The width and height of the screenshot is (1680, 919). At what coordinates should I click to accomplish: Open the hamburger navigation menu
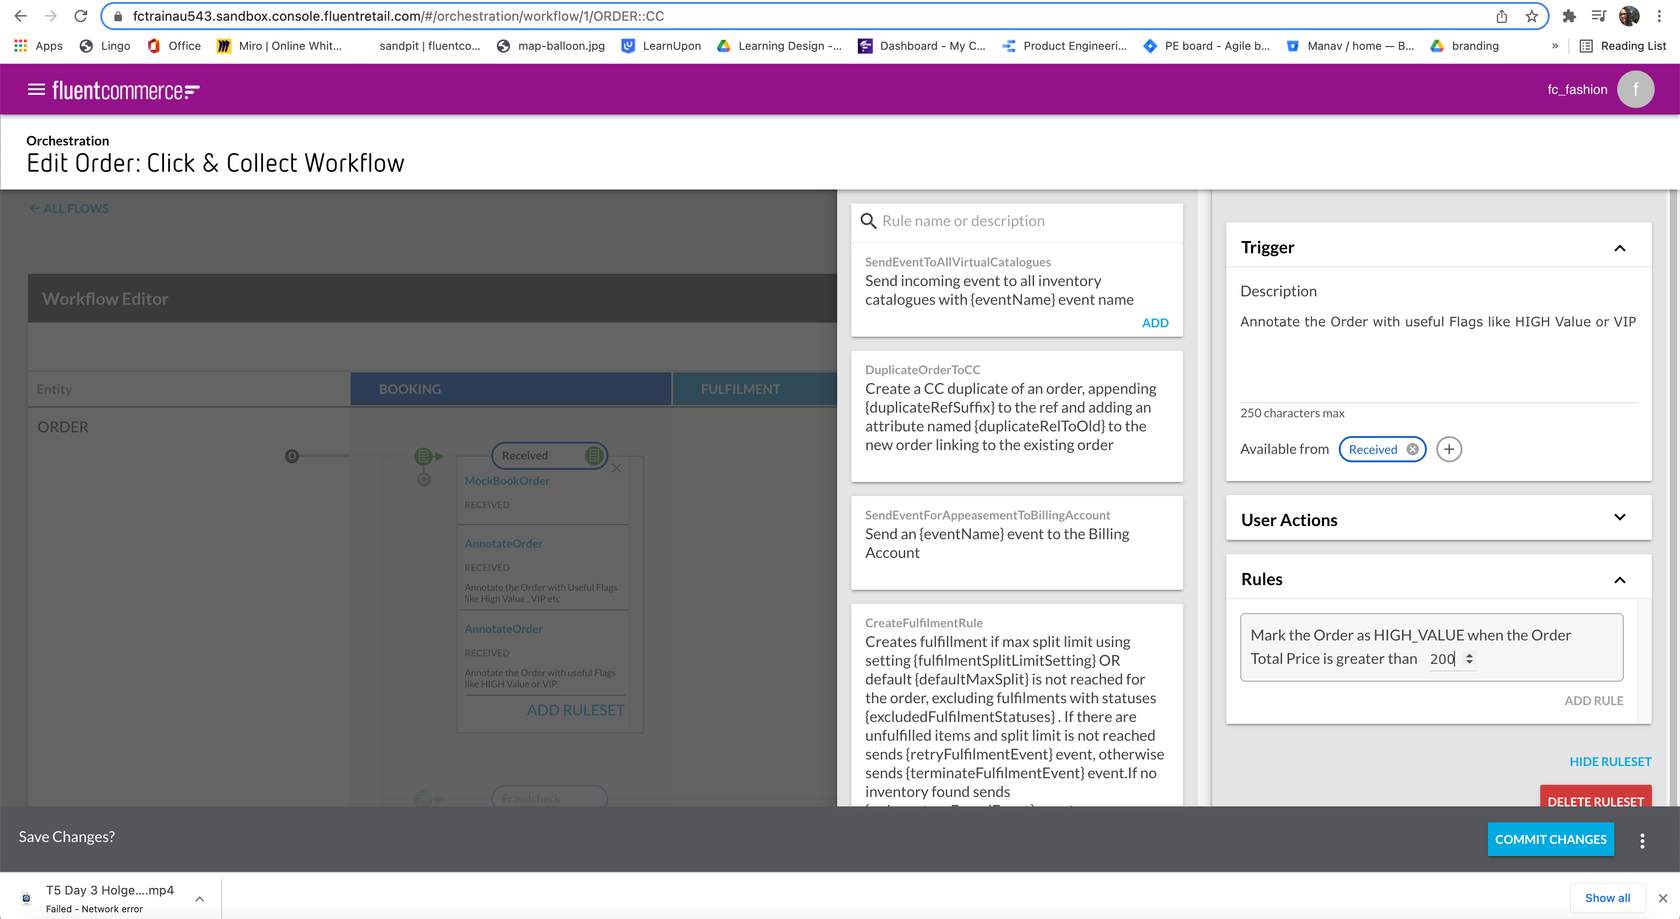point(36,90)
